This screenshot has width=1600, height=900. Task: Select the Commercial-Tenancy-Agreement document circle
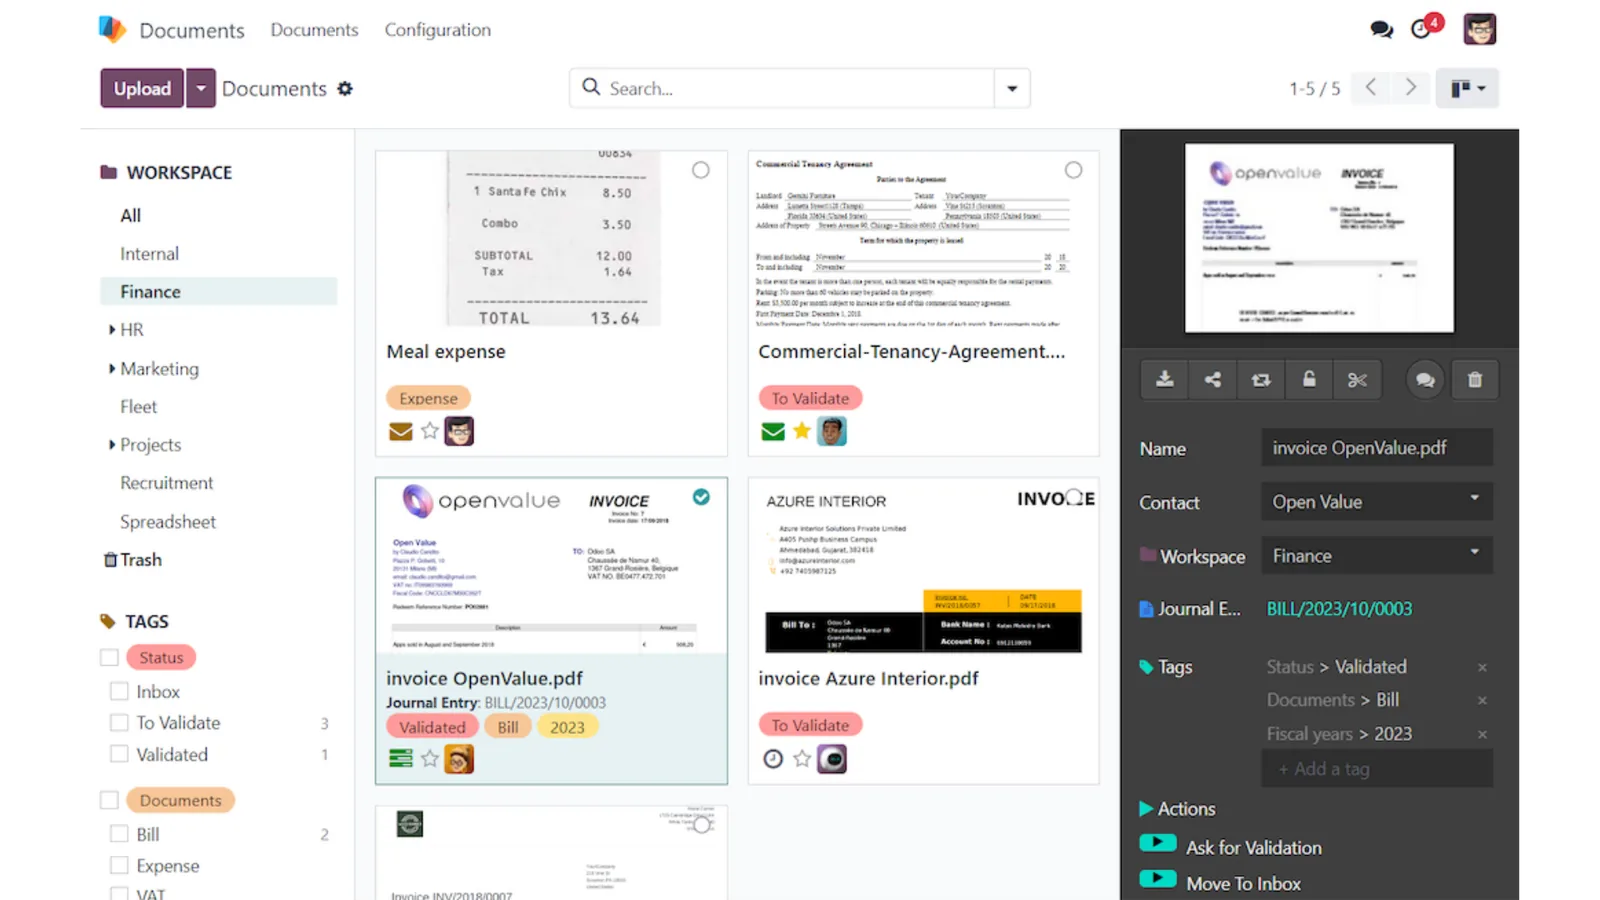pyautogui.click(x=1073, y=170)
